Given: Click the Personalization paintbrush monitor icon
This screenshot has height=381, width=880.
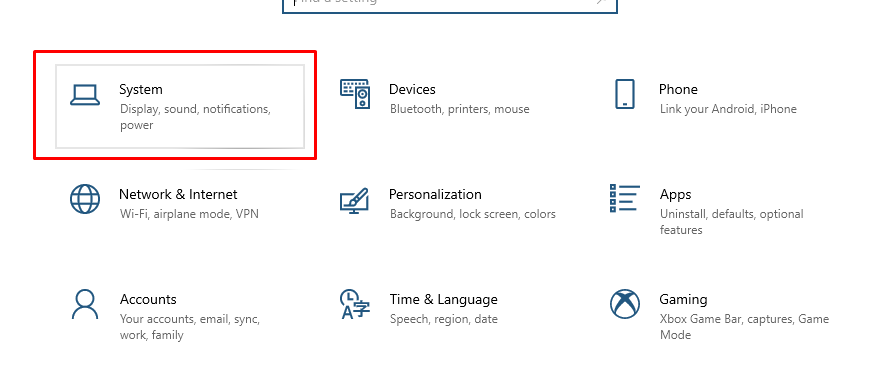Looking at the screenshot, I should [x=354, y=200].
